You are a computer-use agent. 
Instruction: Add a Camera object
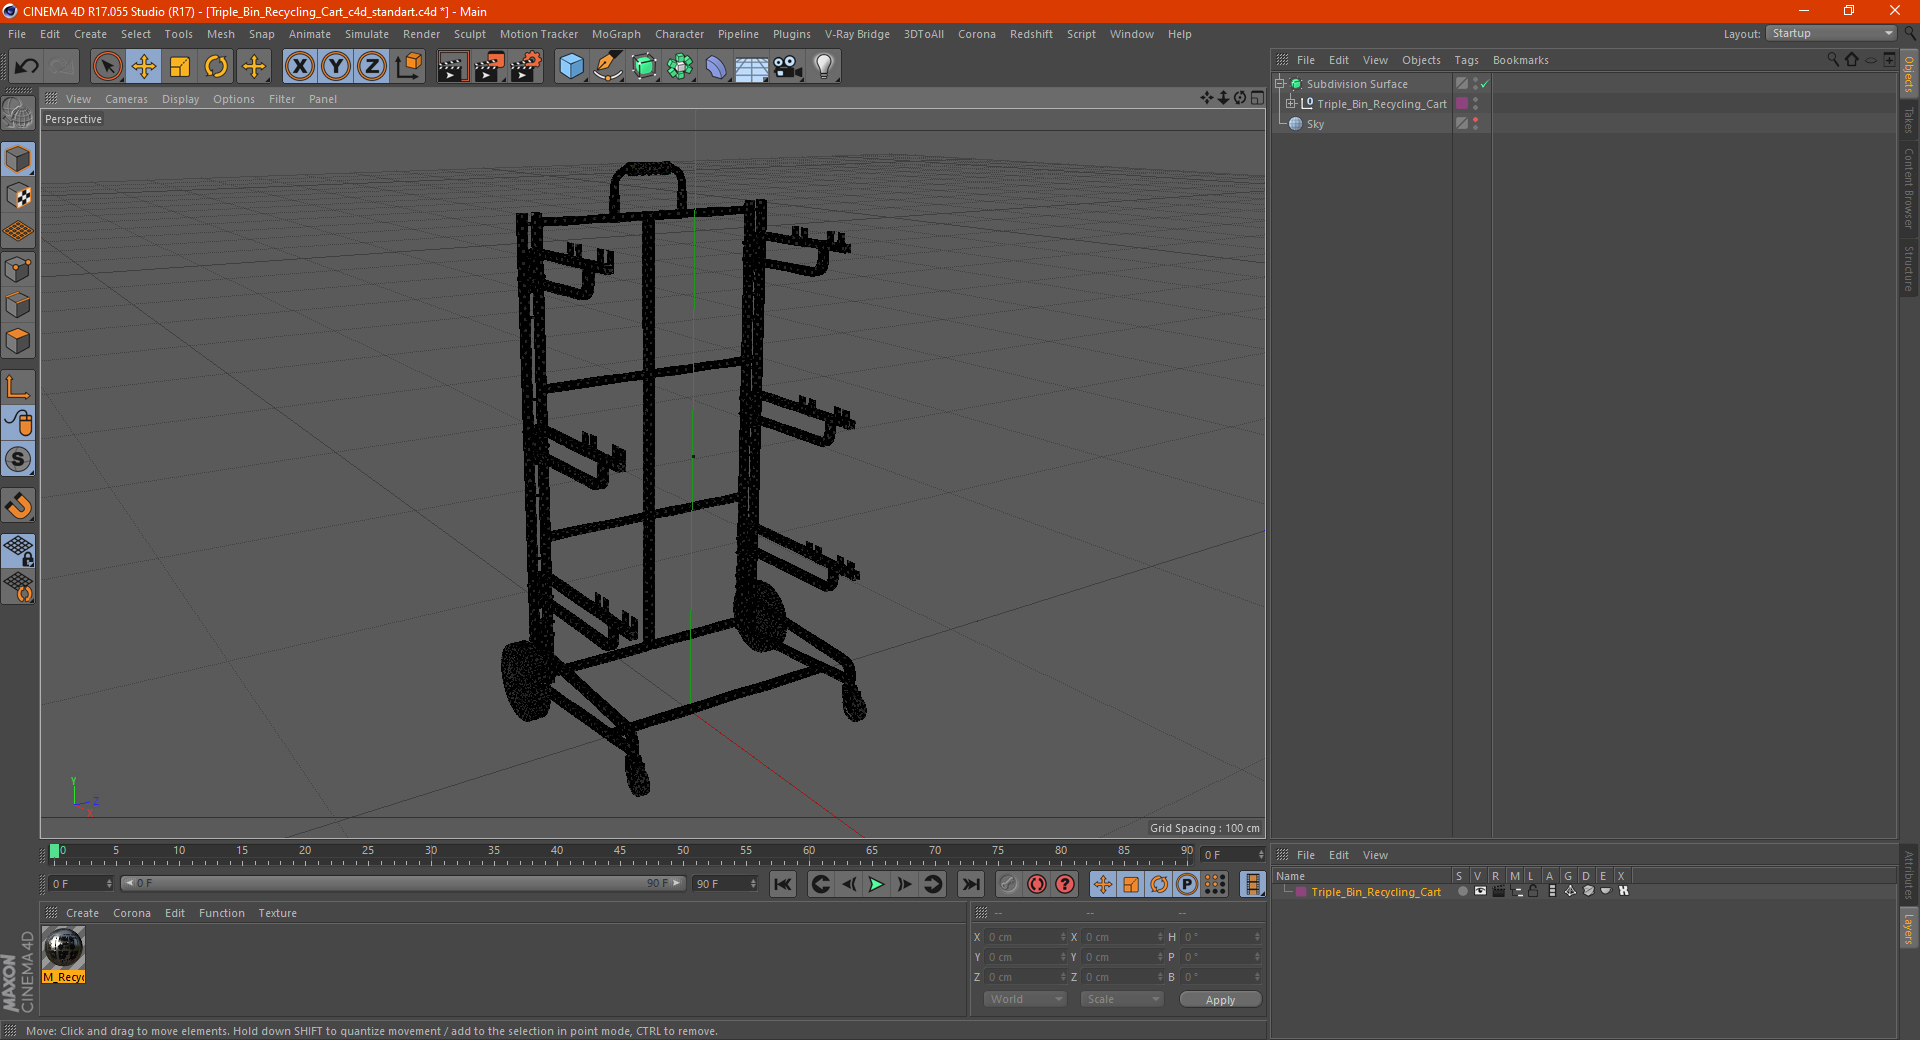click(x=788, y=67)
